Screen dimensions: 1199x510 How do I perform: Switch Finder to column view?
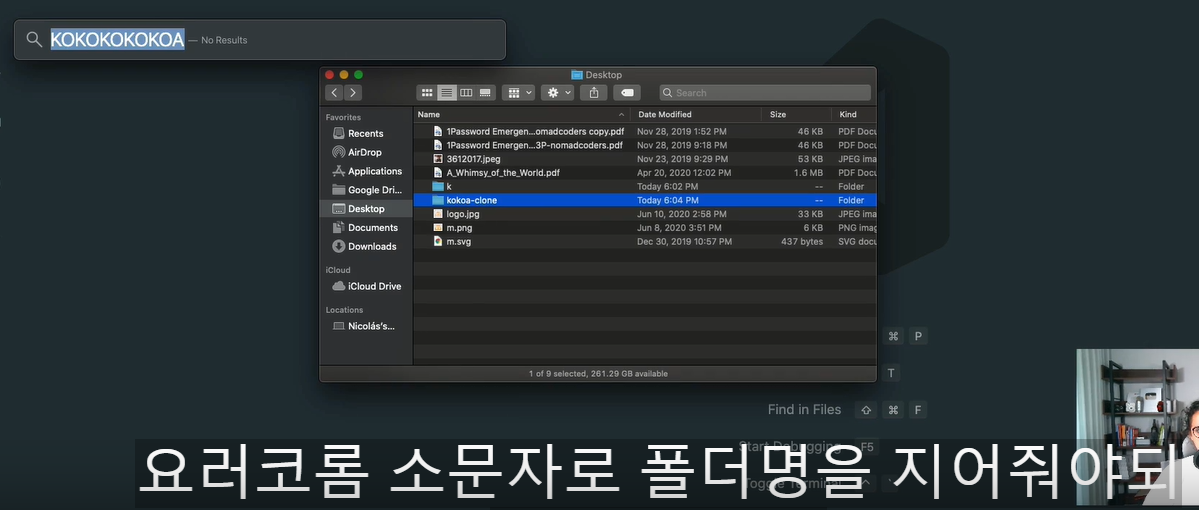click(466, 93)
